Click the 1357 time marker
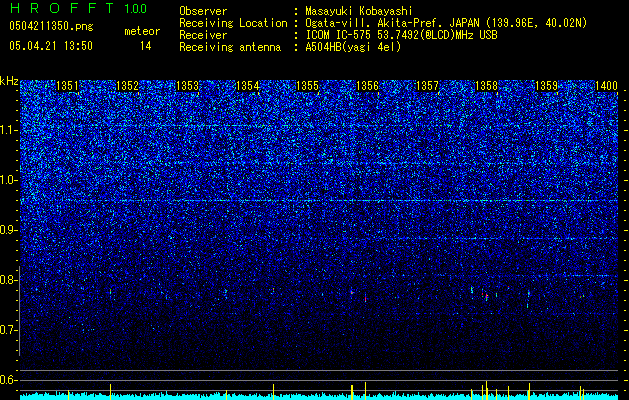Image resolution: width=629 pixels, height=400 pixels. tap(428, 86)
